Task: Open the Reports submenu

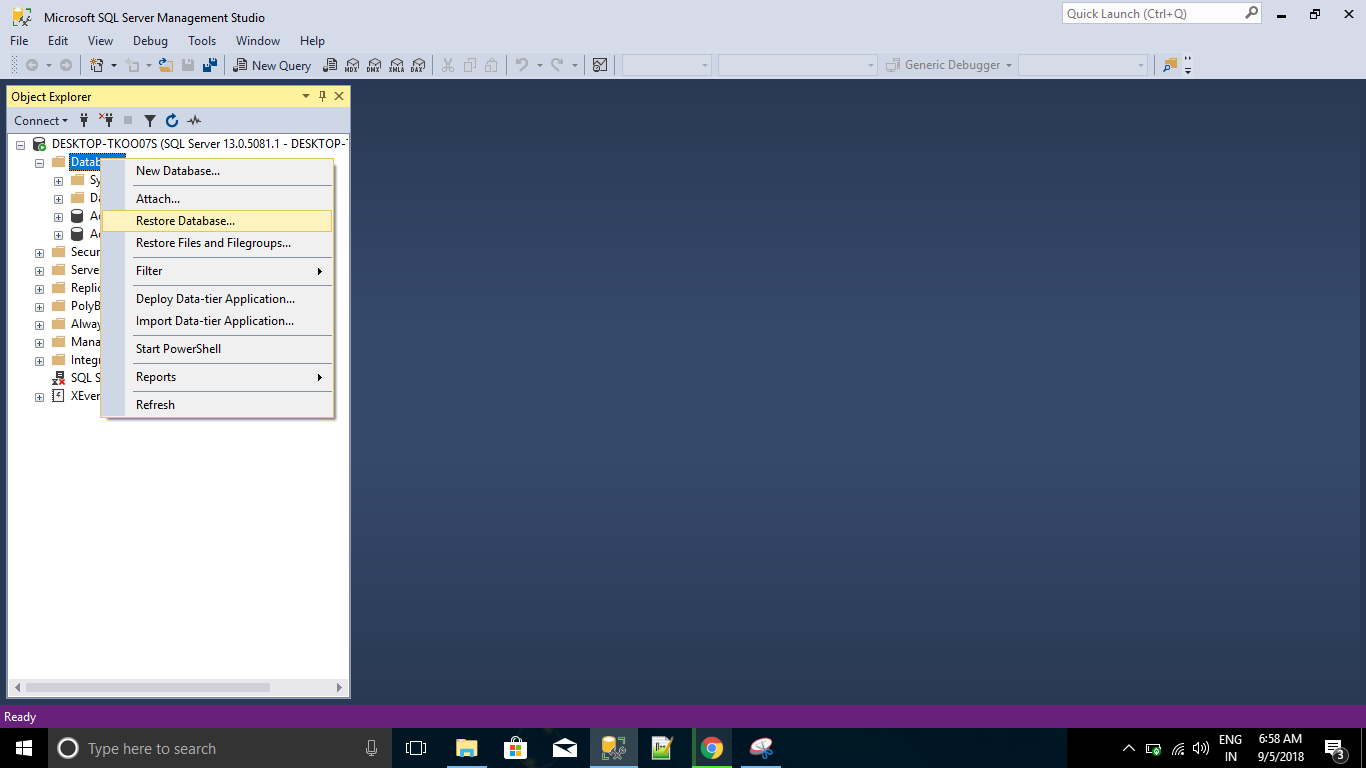Action: tap(218, 377)
